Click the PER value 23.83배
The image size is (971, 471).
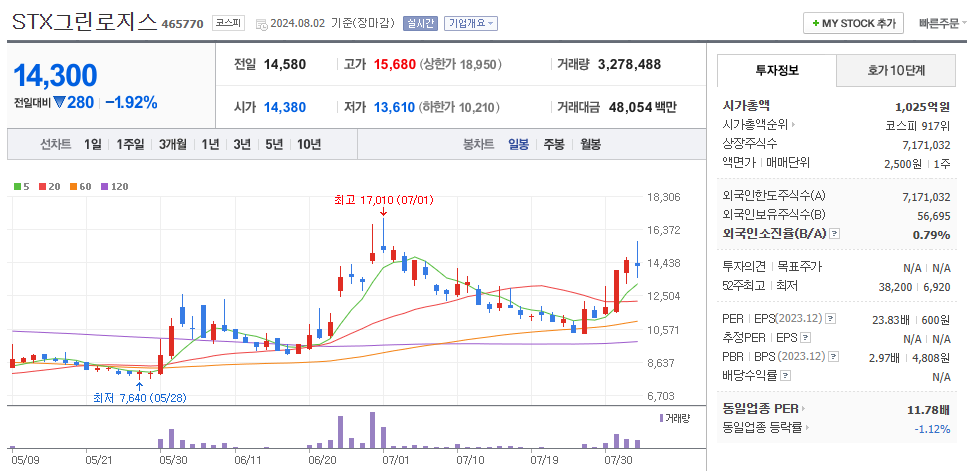pos(890,320)
